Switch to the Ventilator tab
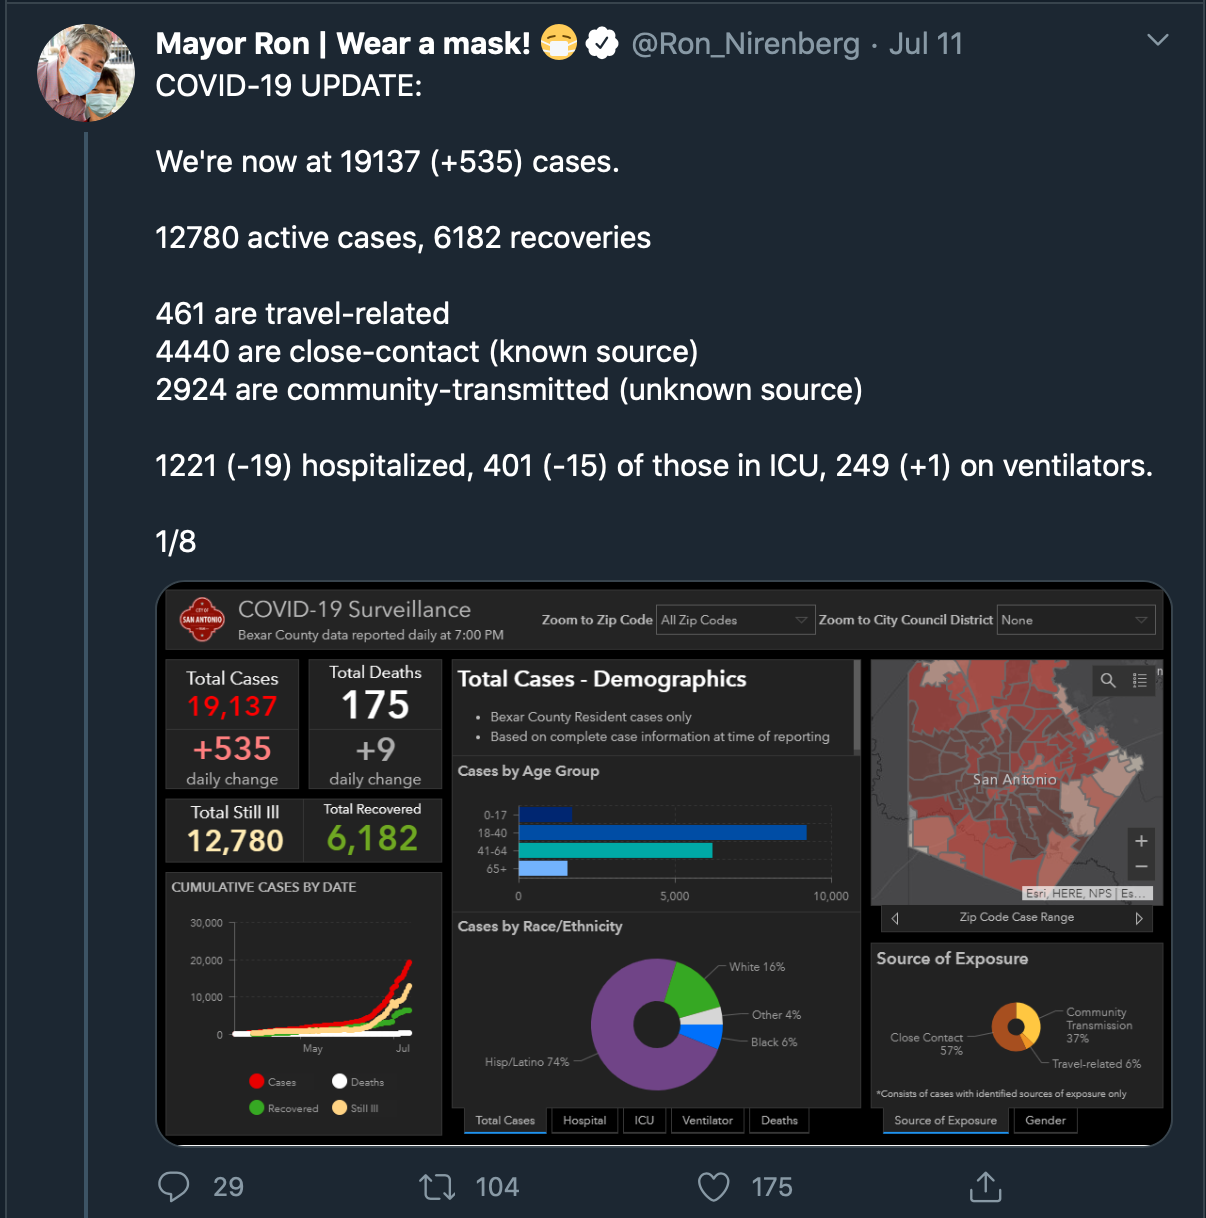The height and width of the screenshot is (1218, 1206). (x=707, y=1120)
